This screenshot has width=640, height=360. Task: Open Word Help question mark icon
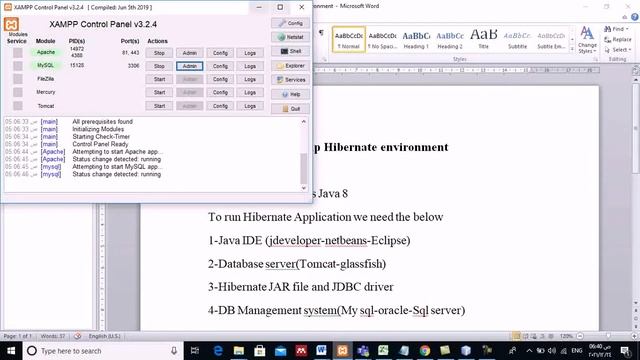(x=635, y=17)
